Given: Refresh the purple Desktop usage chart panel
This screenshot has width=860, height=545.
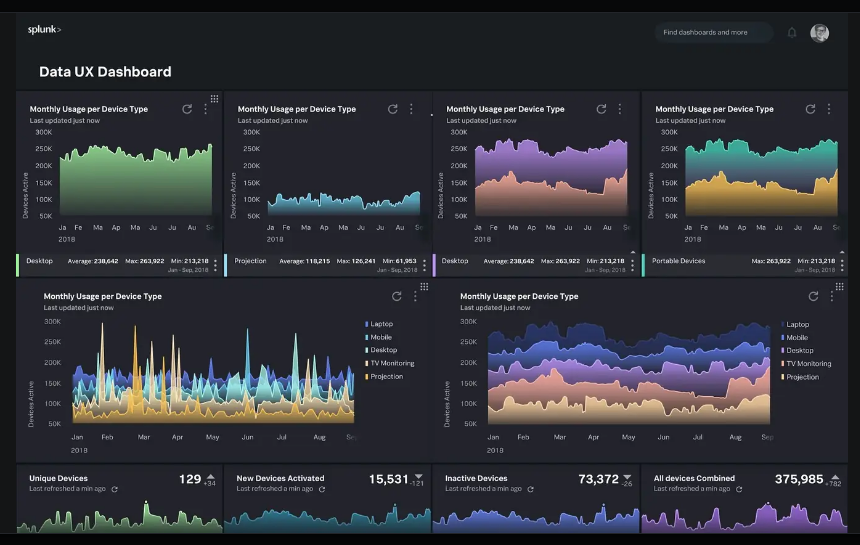Looking at the screenshot, I should [601, 109].
